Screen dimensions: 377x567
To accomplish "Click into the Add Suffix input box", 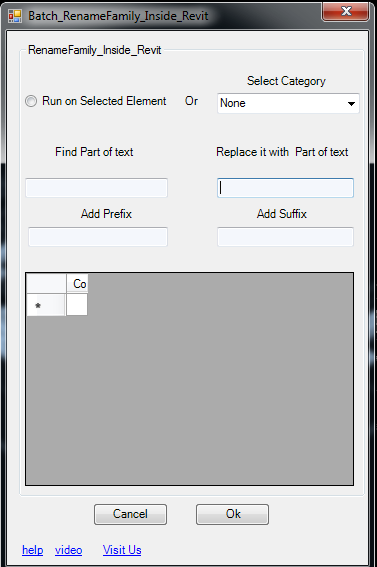I will click(x=285, y=237).
